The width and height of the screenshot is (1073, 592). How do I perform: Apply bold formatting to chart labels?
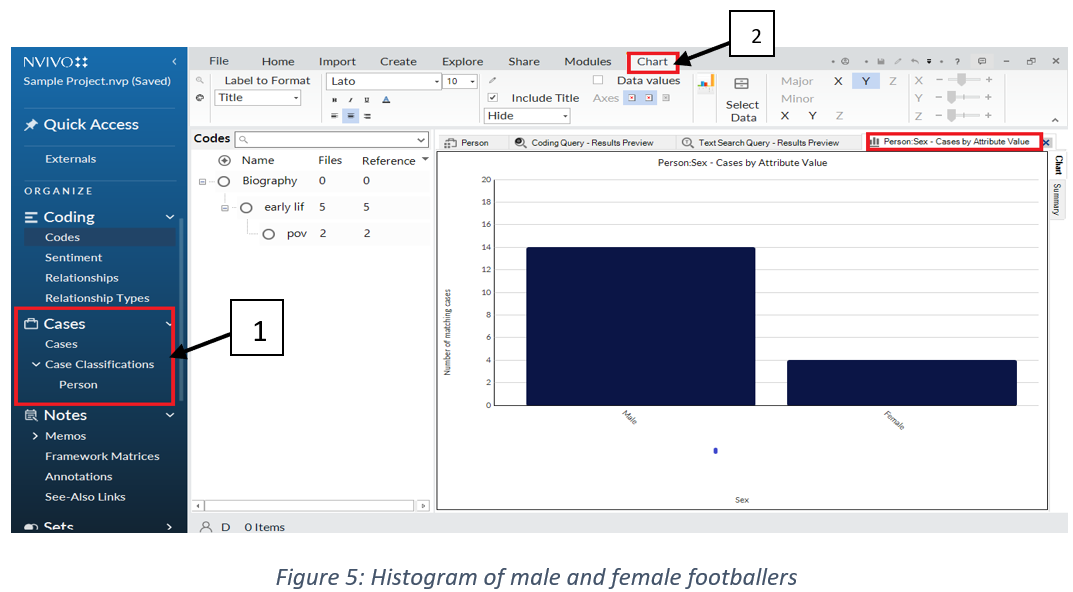pyautogui.click(x=334, y=97)
